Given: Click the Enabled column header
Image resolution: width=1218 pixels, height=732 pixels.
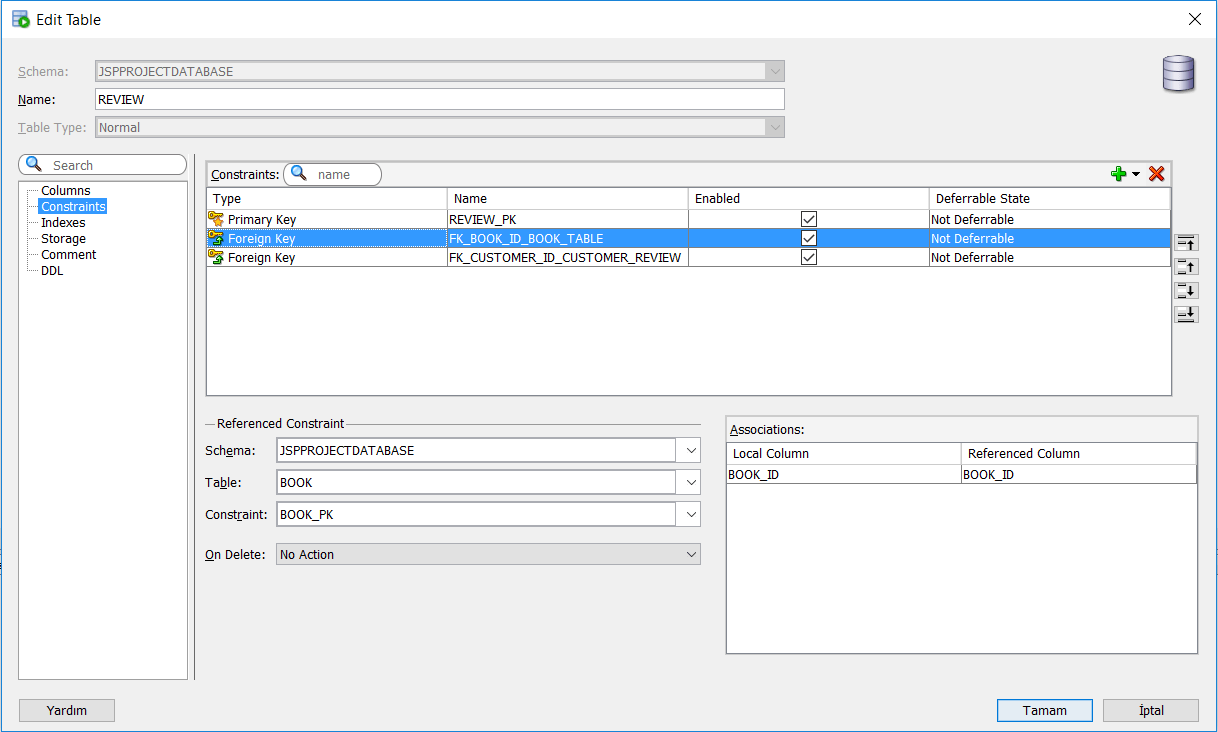Looking at the screenshot, I should tap(809, 198).
